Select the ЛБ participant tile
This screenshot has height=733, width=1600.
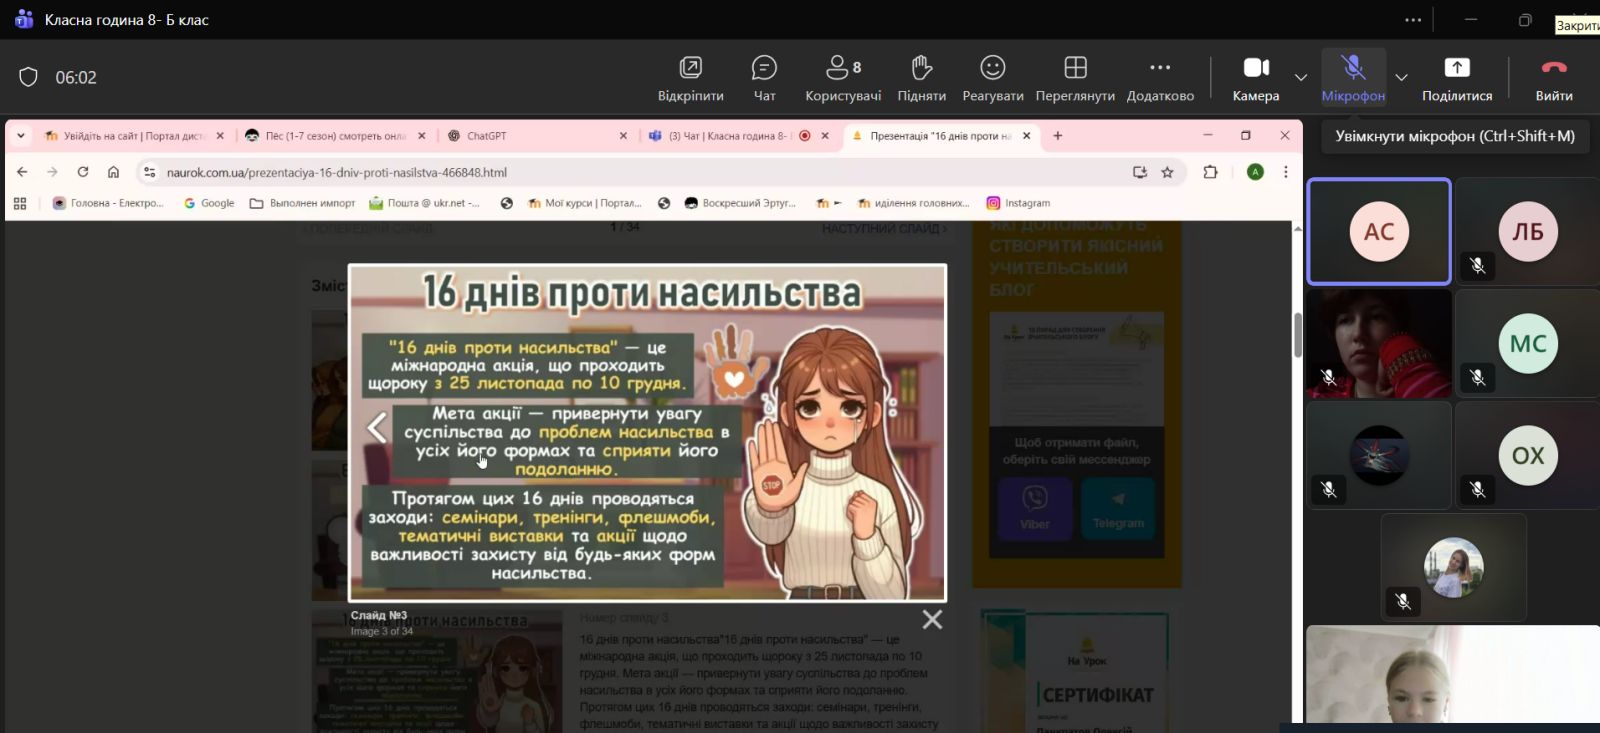tap(1527, 232)
